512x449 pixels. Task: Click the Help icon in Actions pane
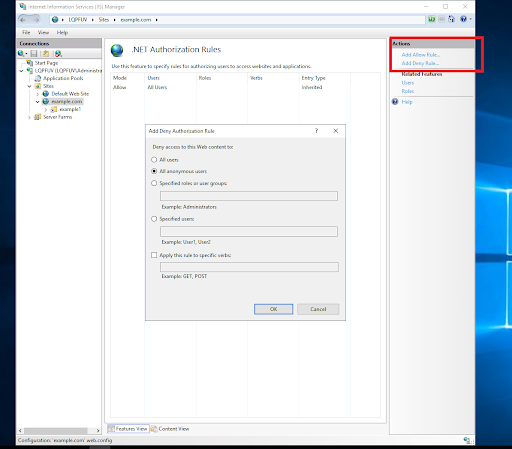pyautogui.click(x=395, y=102)
